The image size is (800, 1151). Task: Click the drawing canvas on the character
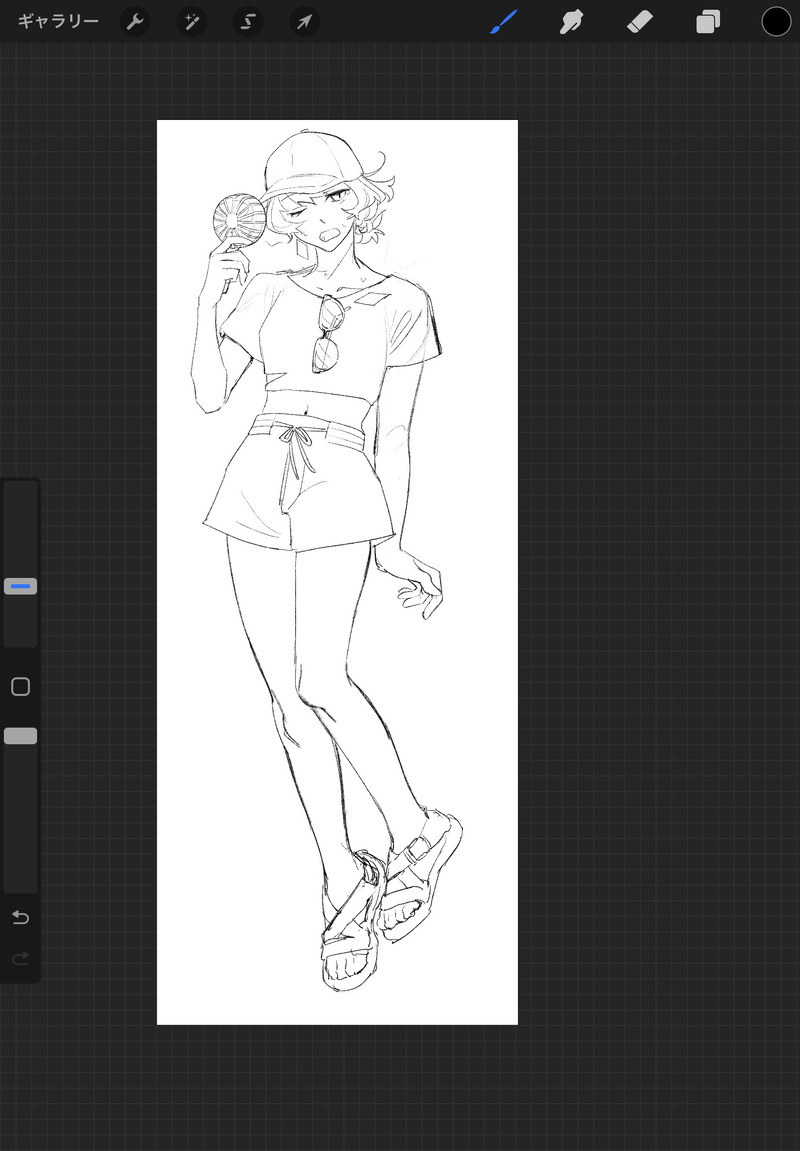[x=337, y=572]
